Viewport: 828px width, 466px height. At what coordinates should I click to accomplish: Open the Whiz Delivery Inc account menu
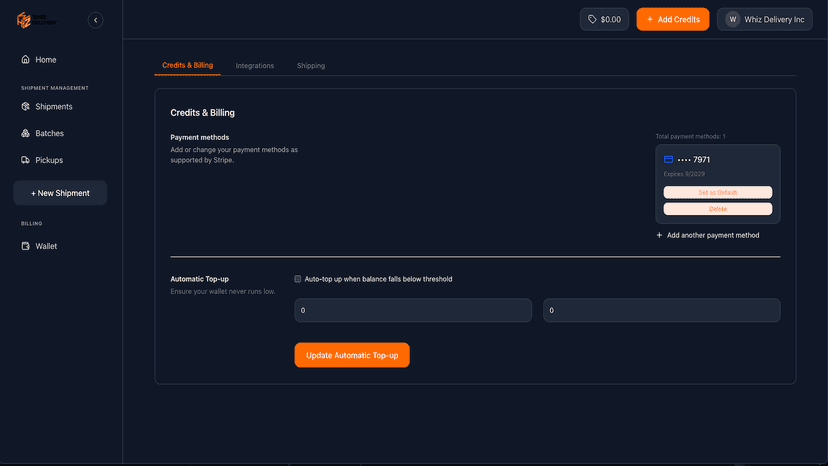click(765, 20)
